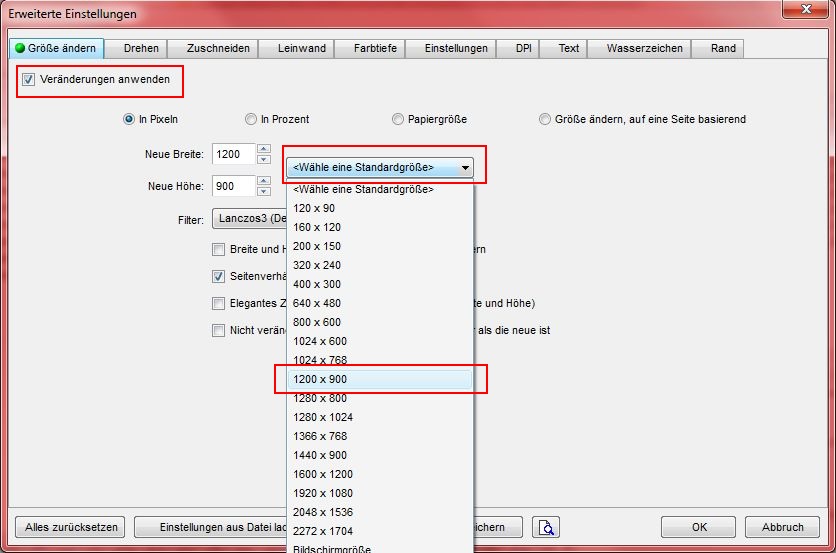This screenshot has width=836, height=553.
Task: Click Alles zurücksetzen button
Action: tap(71, 527)
